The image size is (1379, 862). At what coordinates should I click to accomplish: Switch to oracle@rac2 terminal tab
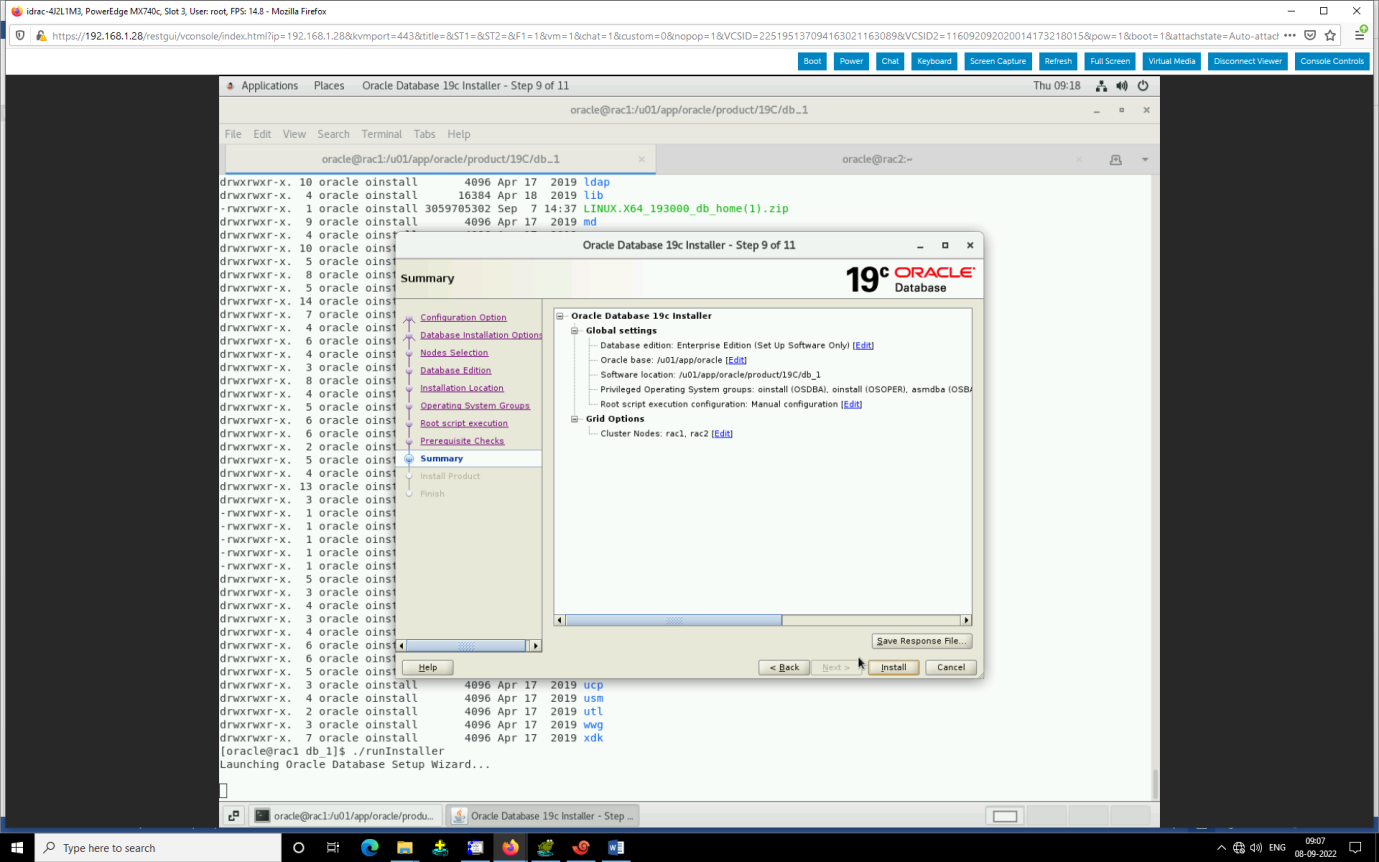pyautogui.click(x=877, y=159)
